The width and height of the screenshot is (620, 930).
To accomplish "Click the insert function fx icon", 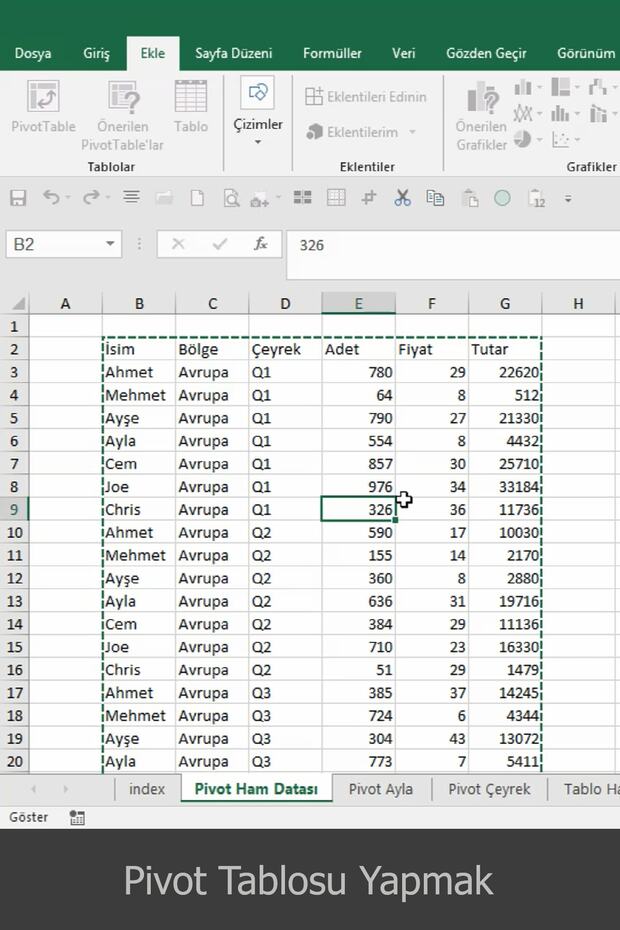I will [x=261, y=244].
